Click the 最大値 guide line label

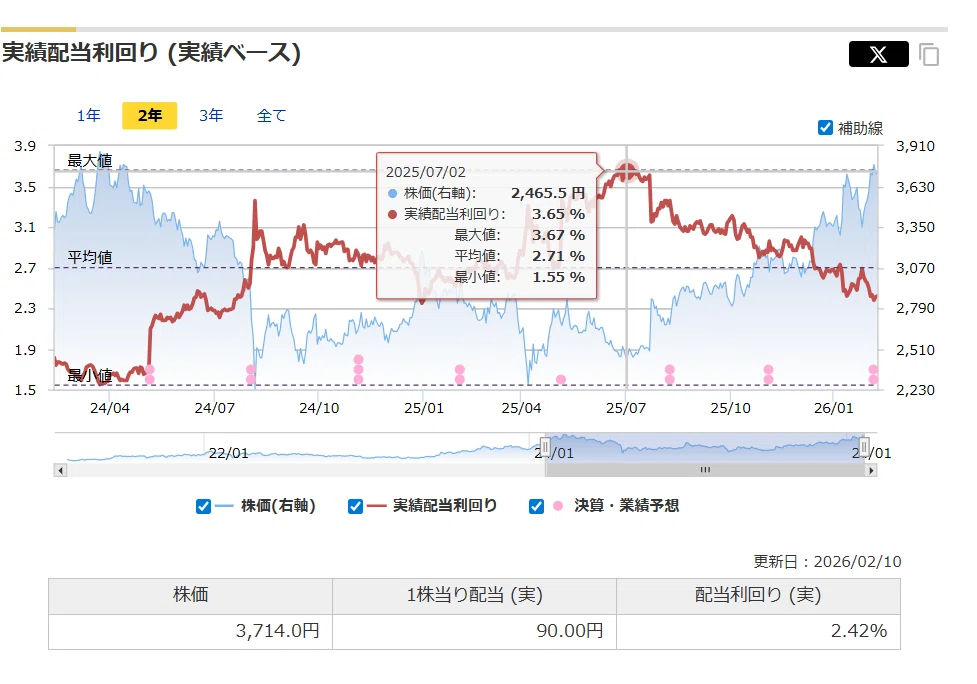[90, 161]
